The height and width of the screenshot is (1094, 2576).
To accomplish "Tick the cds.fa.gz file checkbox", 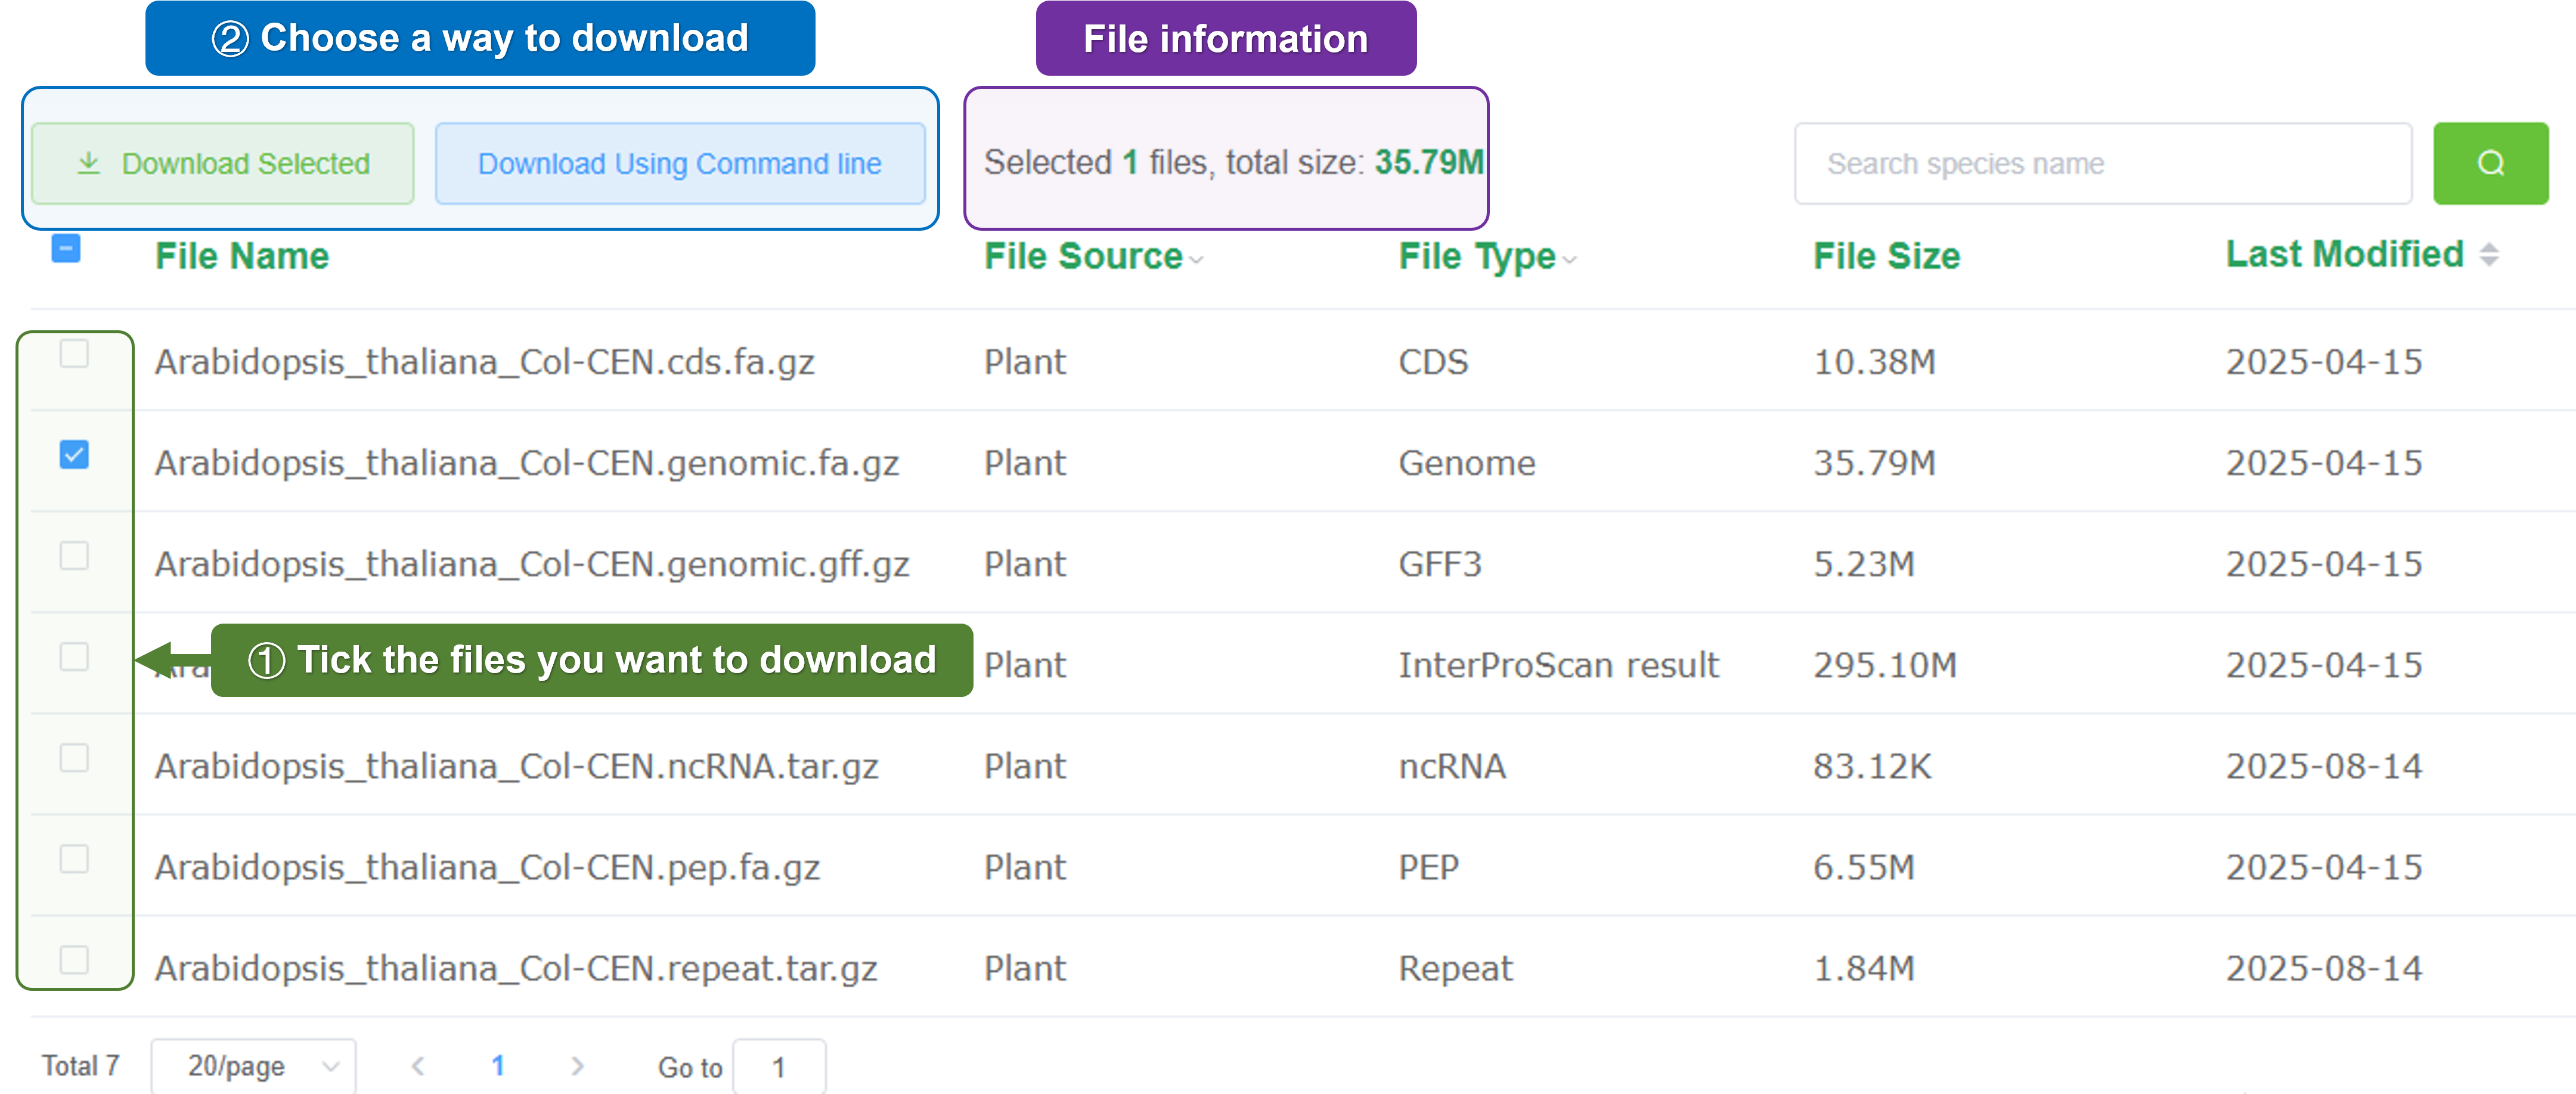I will pos(74,354).
